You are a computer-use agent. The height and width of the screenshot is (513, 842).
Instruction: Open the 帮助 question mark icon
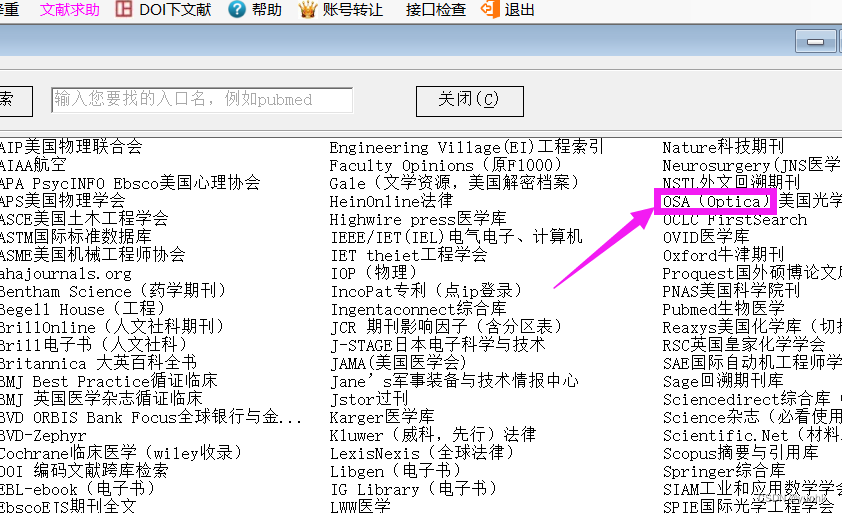tap(237, 9)
